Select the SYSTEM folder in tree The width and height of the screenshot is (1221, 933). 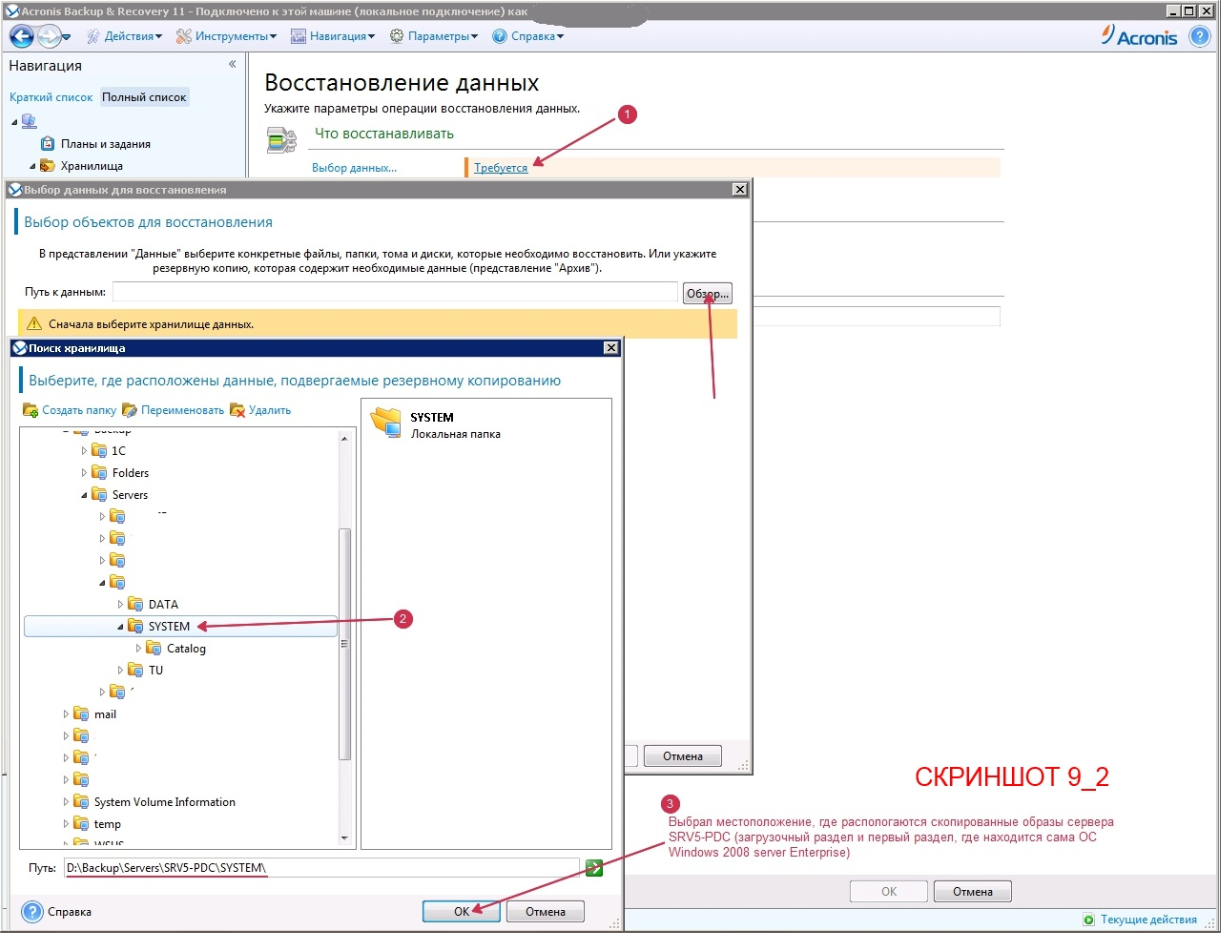(x=169, y=627)
